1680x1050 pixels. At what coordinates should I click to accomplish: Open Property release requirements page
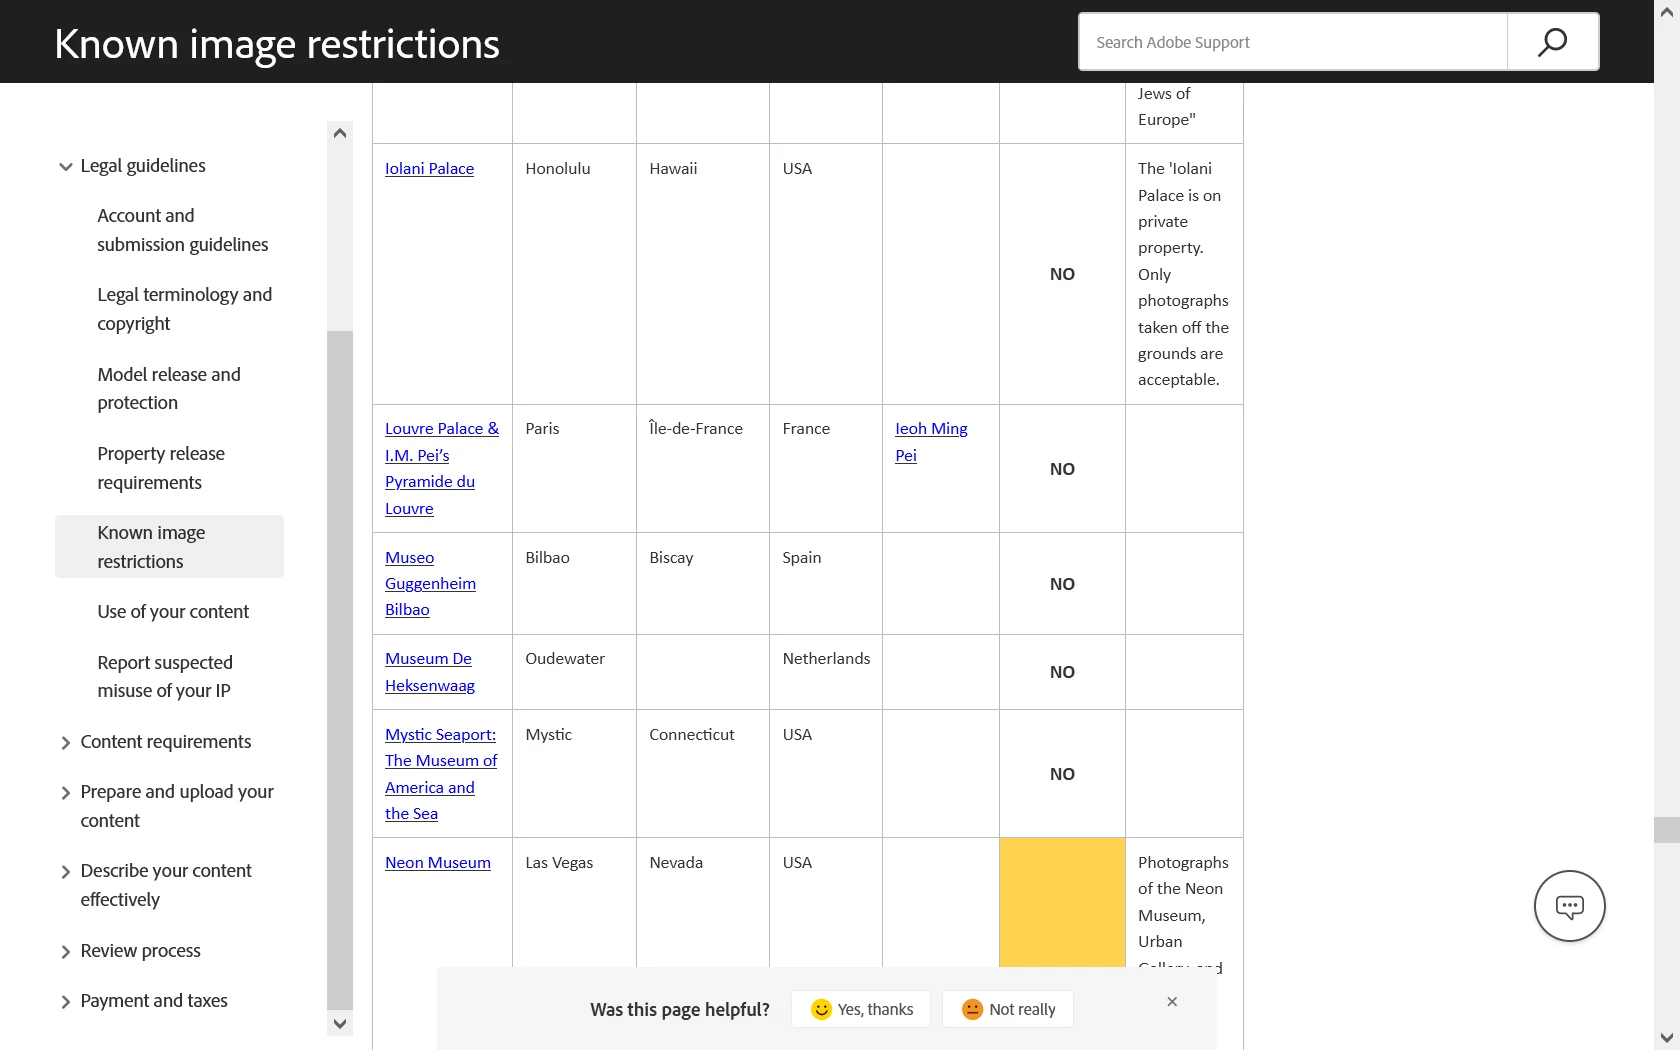click(x=161, y=468)
